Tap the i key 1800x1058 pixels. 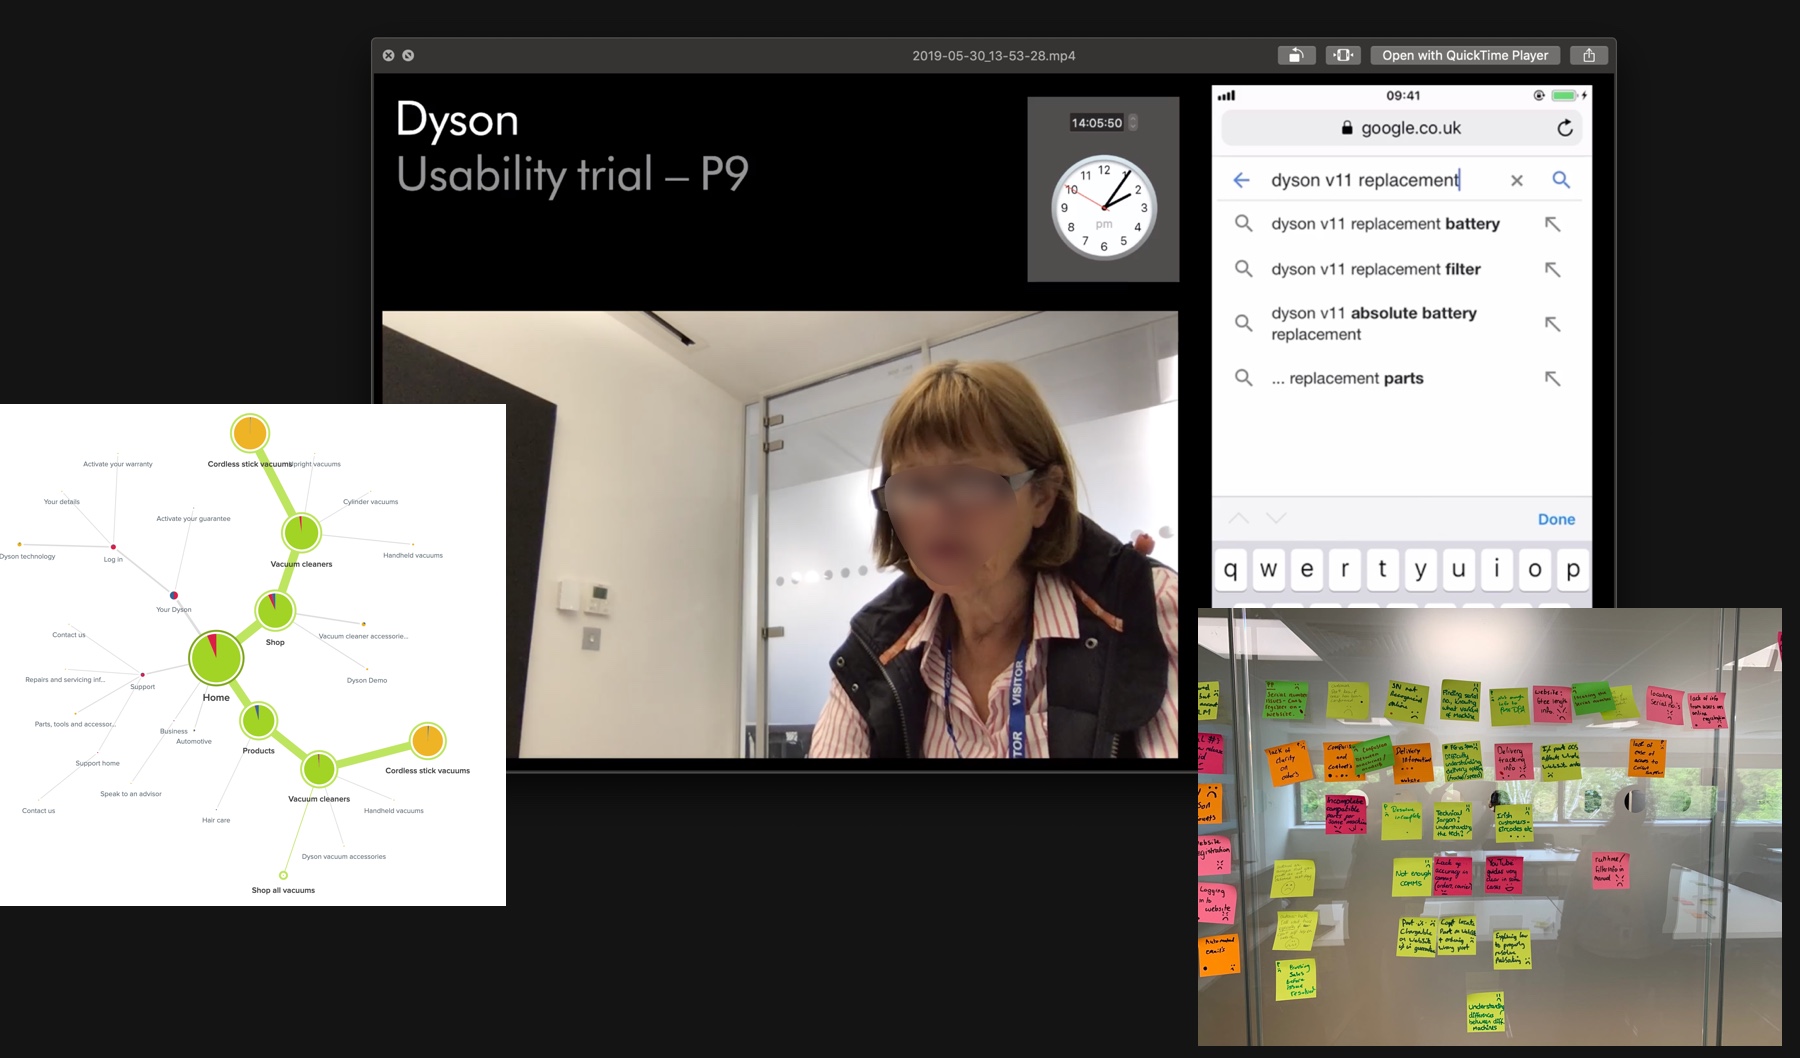click(1497, 570)
